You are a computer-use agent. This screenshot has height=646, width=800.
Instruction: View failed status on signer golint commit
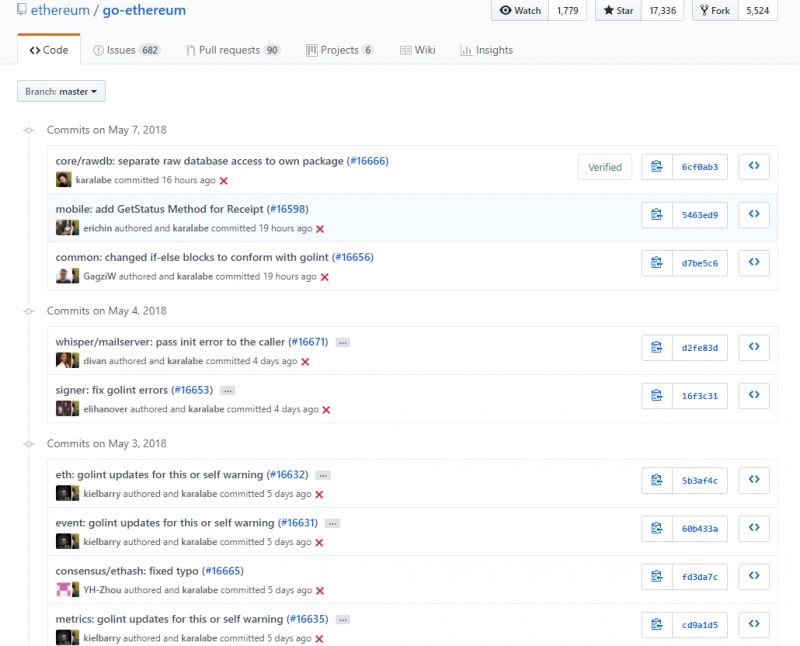[x=327, y=409]
